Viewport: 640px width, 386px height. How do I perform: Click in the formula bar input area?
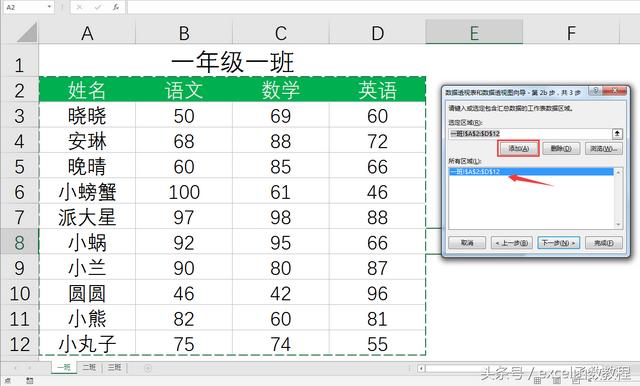pos(383,7)
